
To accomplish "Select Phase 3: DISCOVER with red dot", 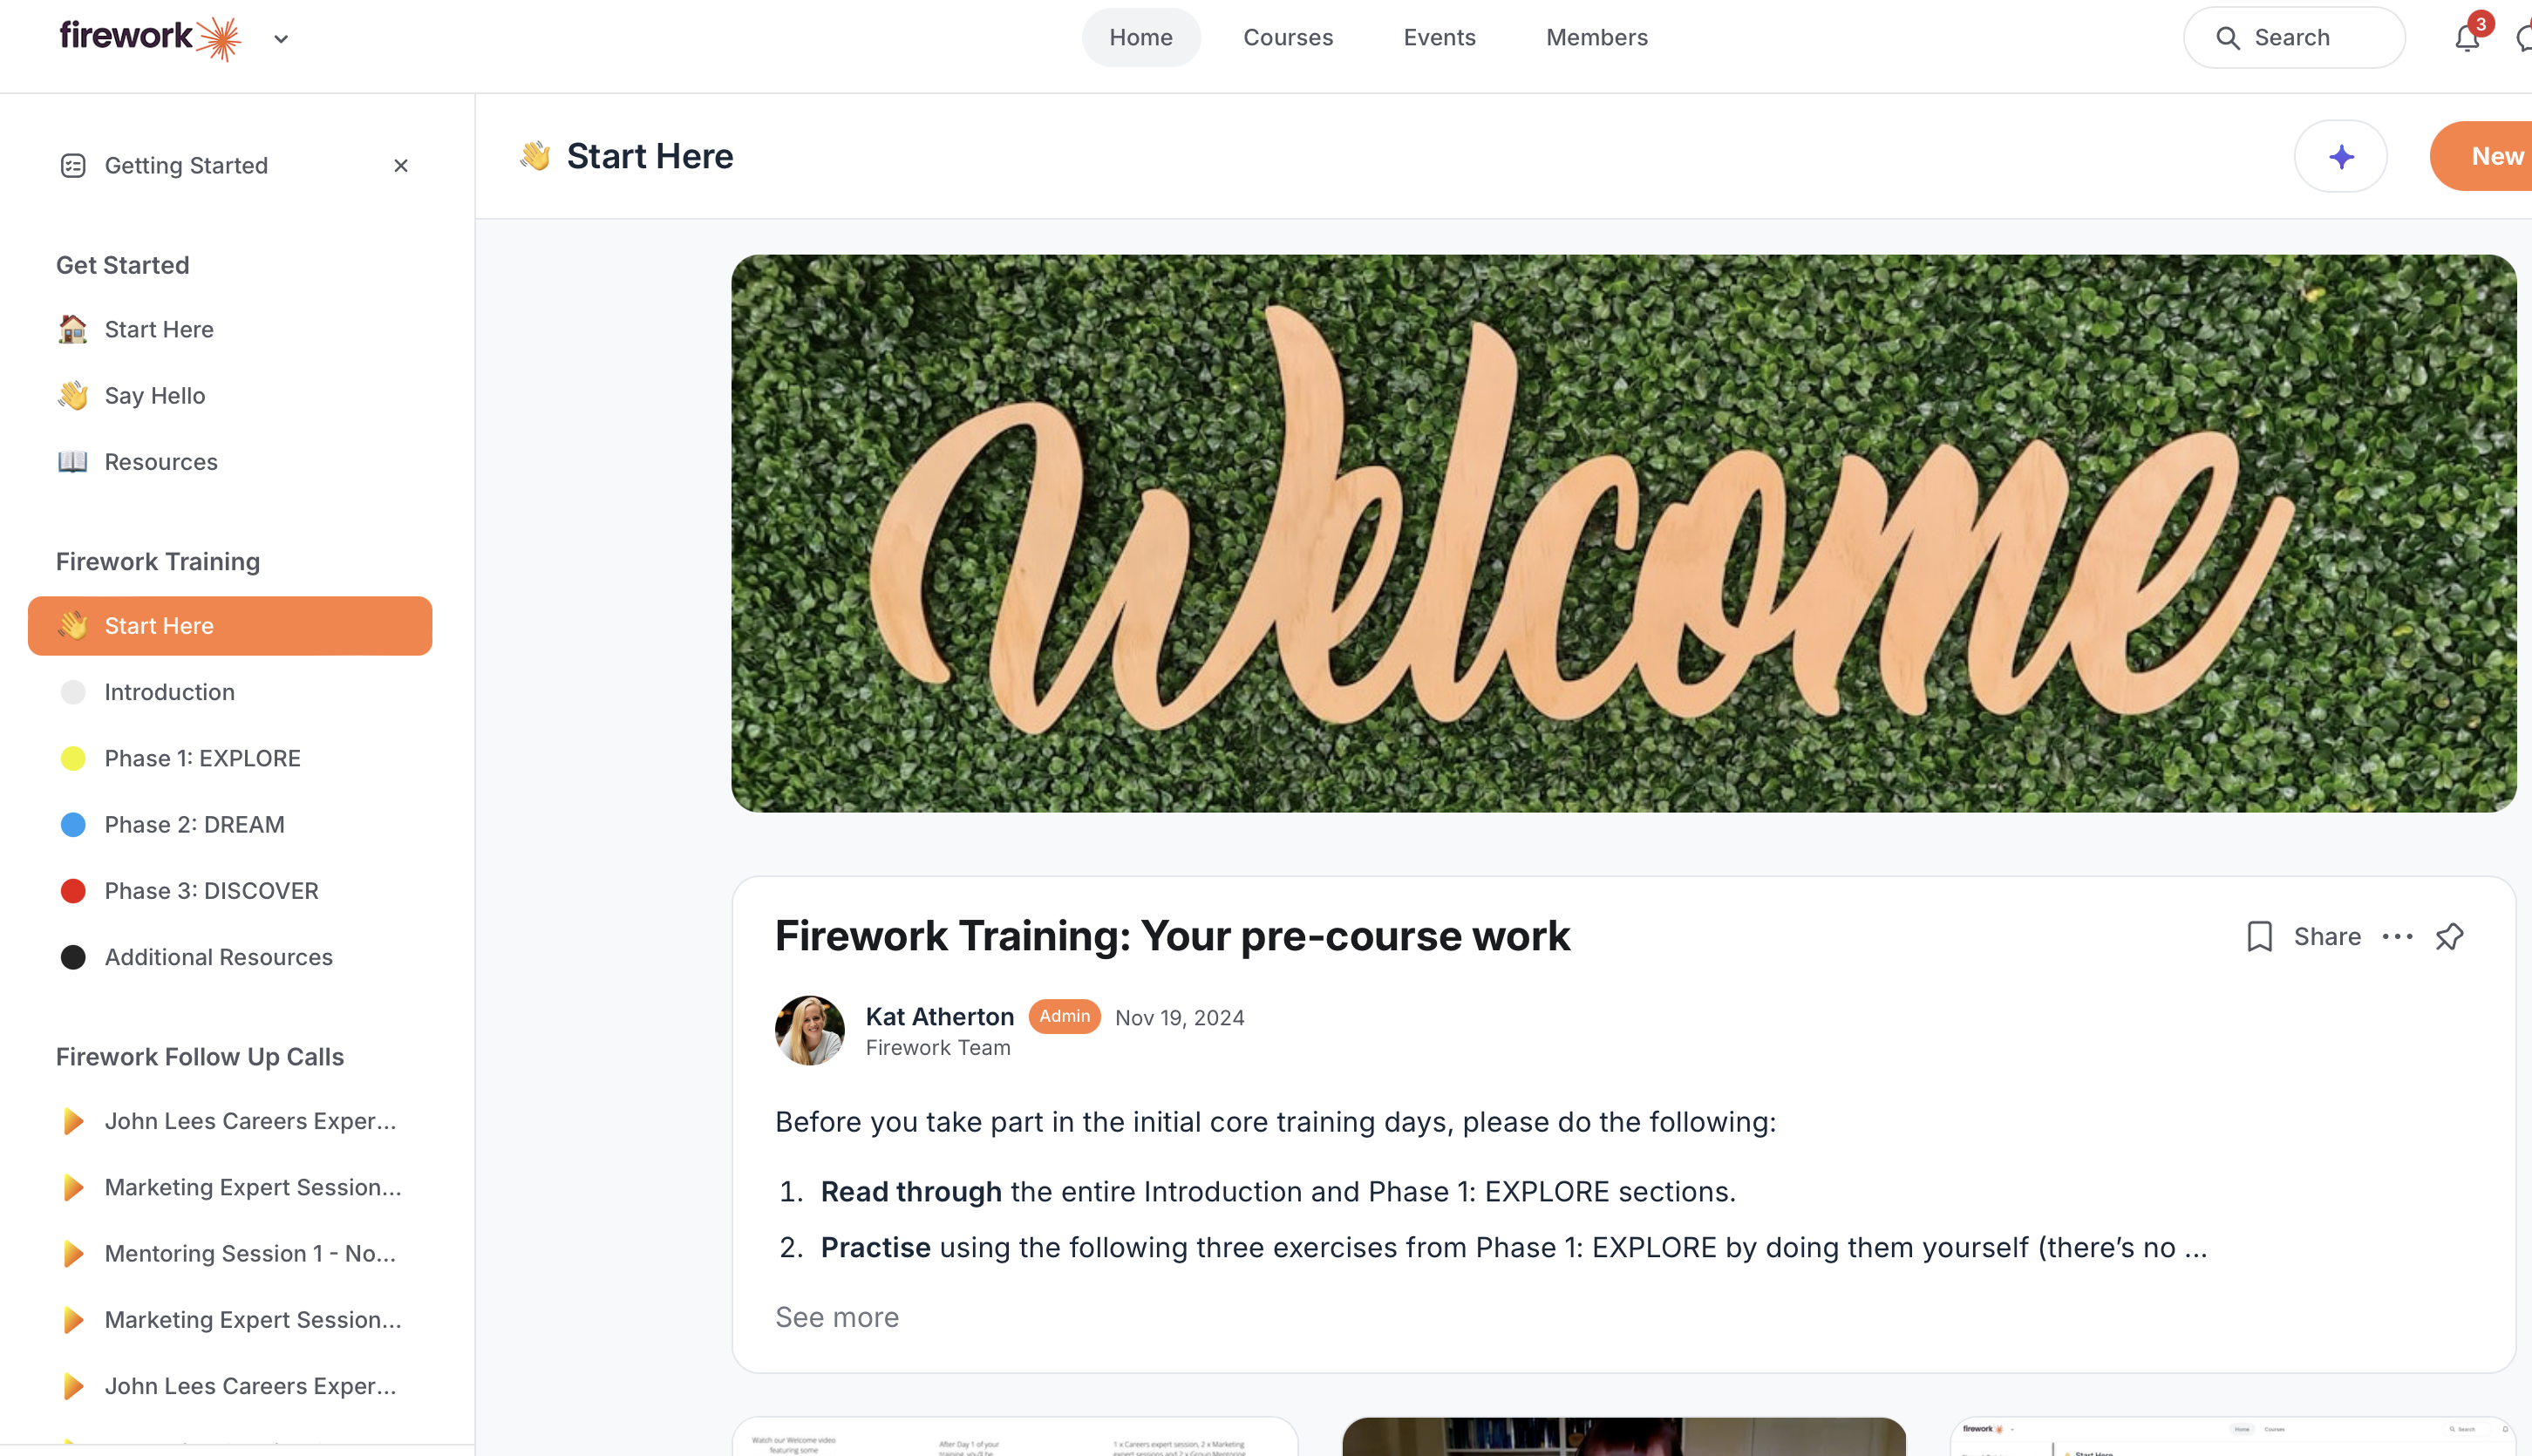I will 189,891.
